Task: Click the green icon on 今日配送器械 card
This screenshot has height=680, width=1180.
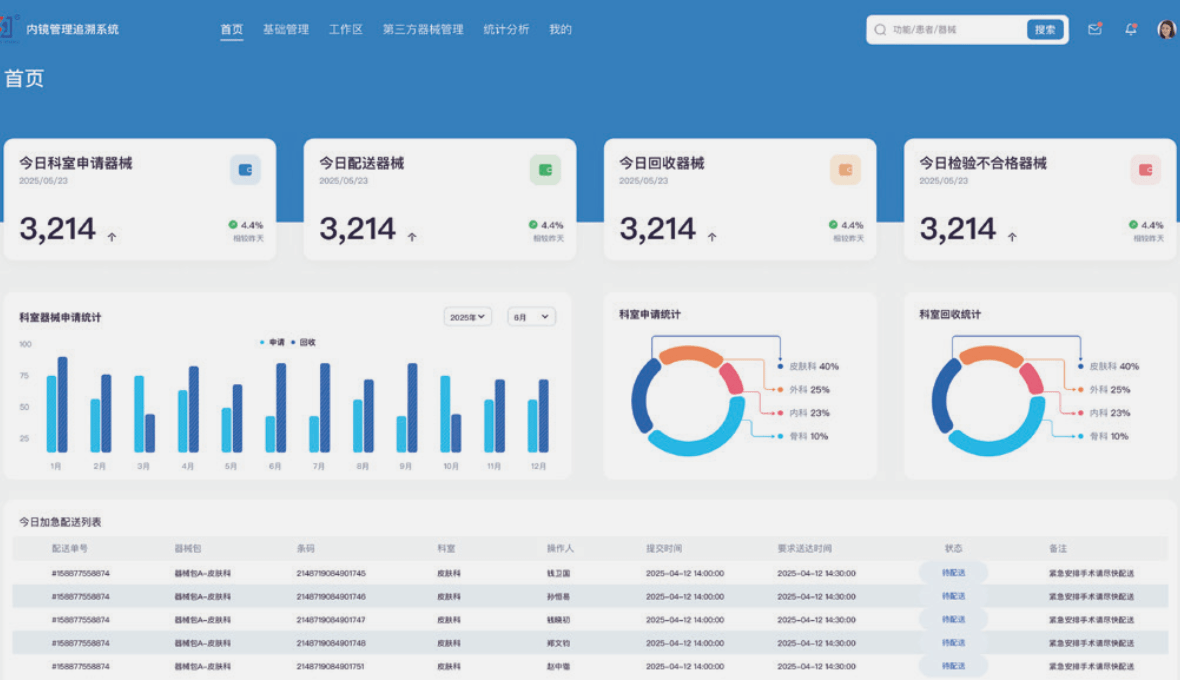Action: coord(545,168)
